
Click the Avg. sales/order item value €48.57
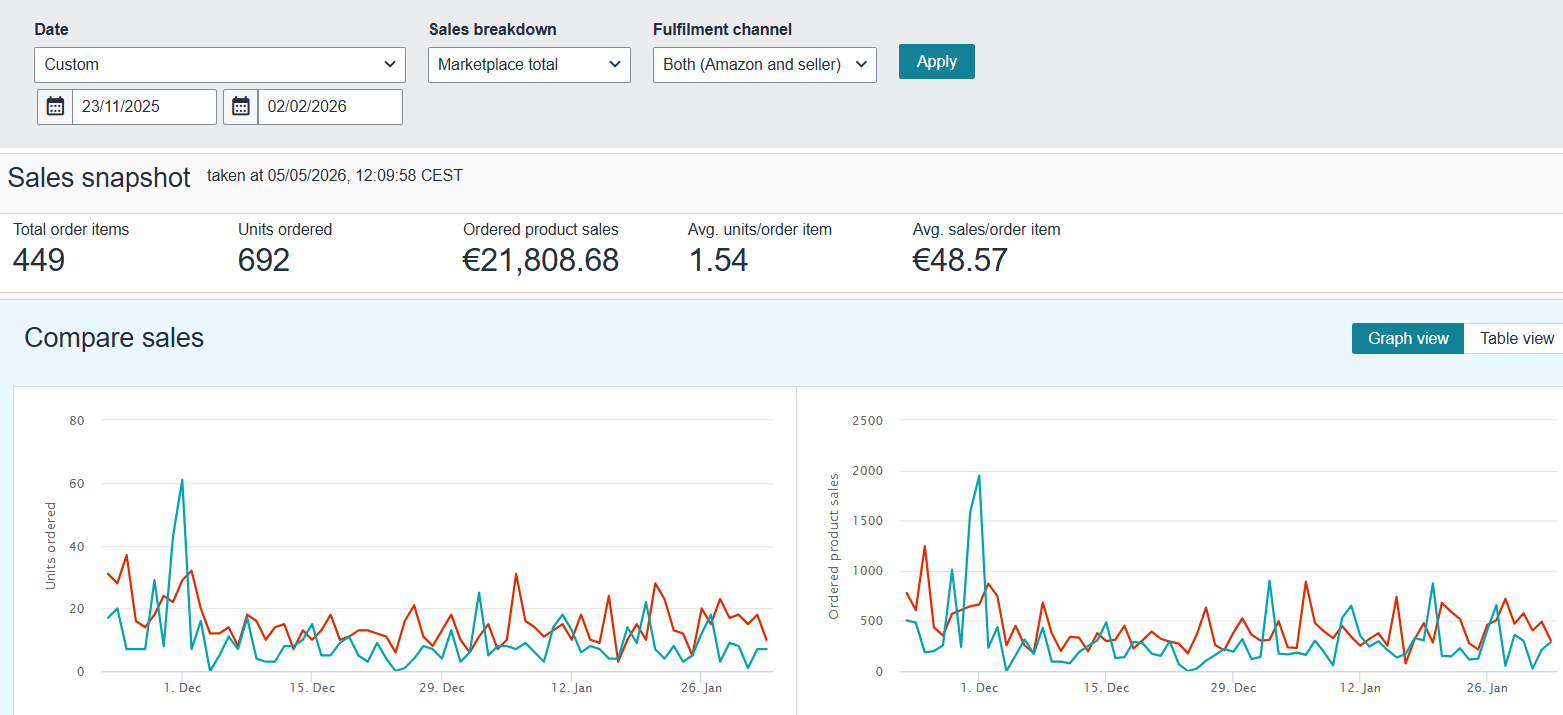[960, 261]
